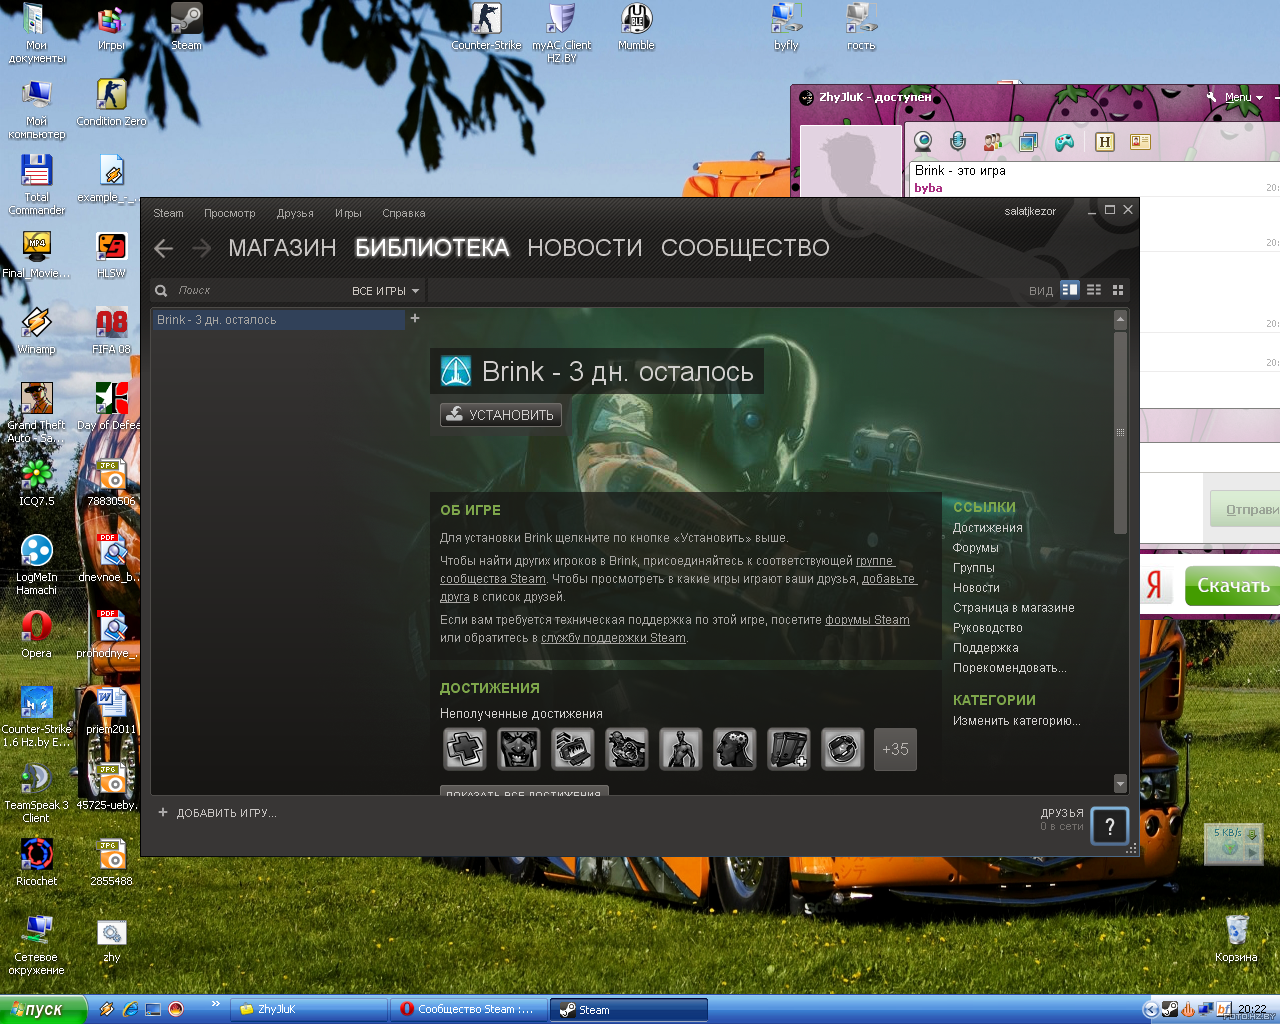Click the plus icon next to Brink entry

tap(415, 318)
